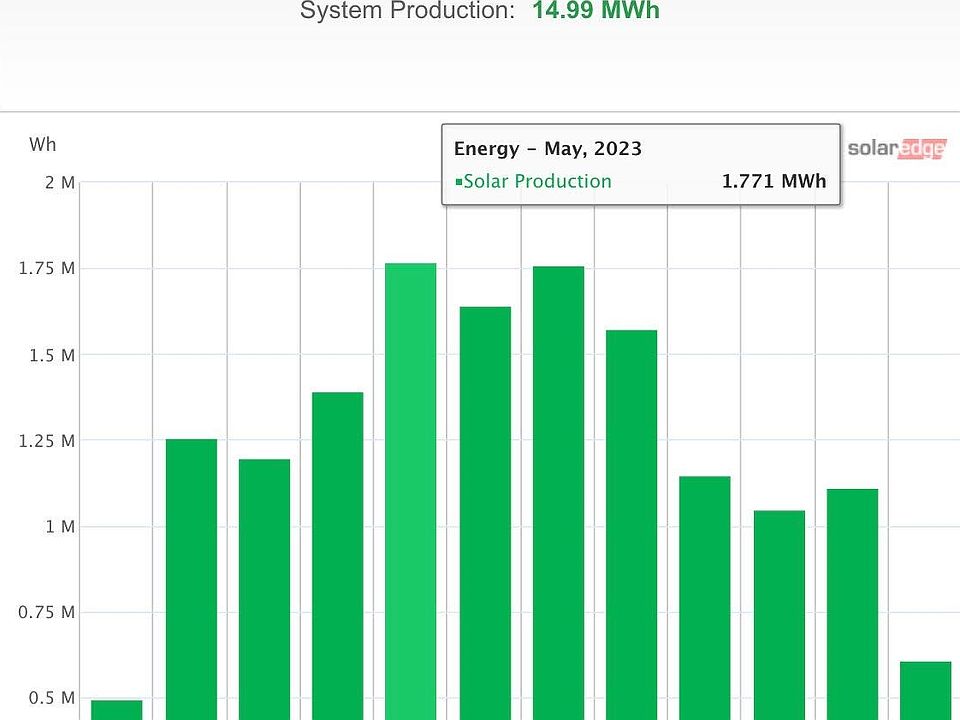Select the July production bar
Image resolution: width=960 pixels, height=720 pixels.
558,492
